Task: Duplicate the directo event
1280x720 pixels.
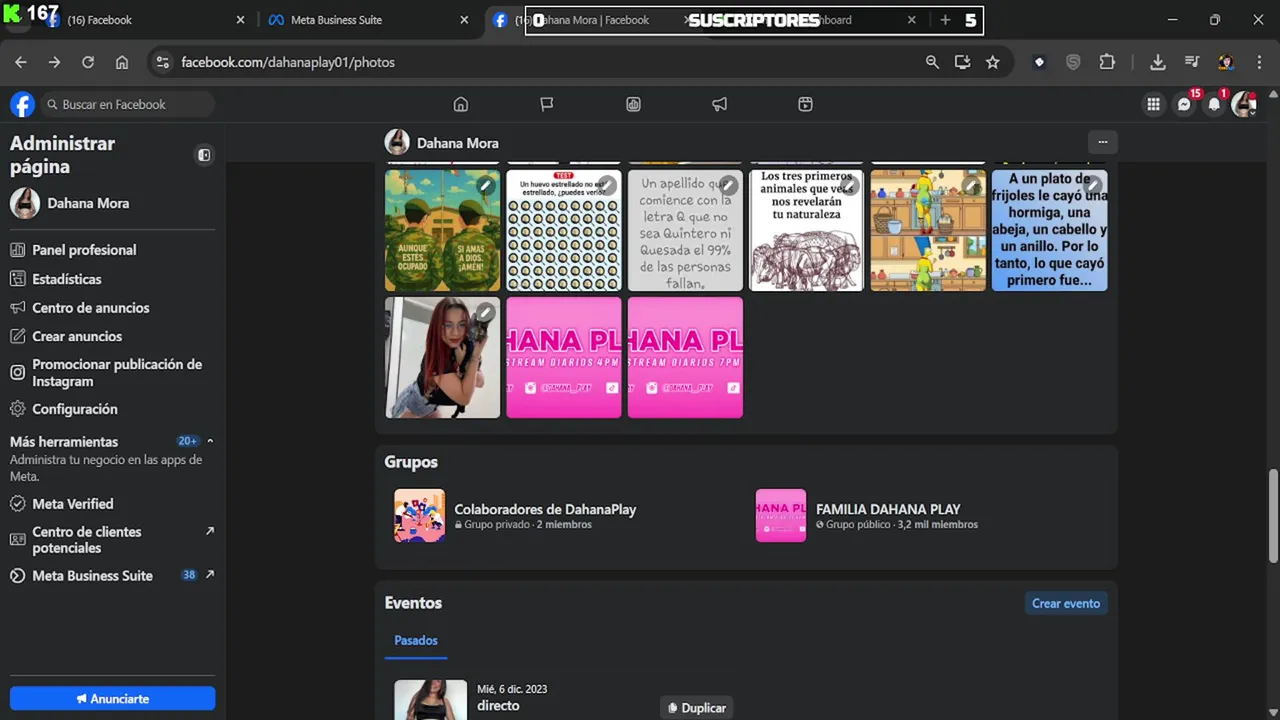Action: [x=696, y=708]
